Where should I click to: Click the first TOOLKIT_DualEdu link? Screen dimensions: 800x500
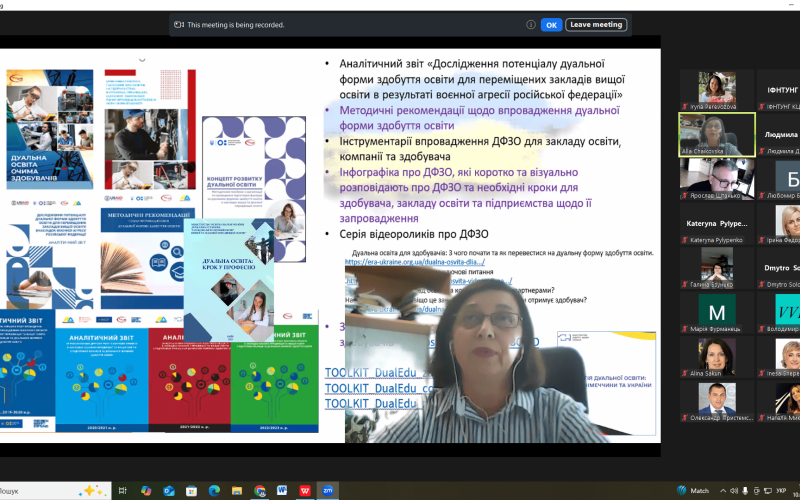pyautogui.click(x=379, y=372)
